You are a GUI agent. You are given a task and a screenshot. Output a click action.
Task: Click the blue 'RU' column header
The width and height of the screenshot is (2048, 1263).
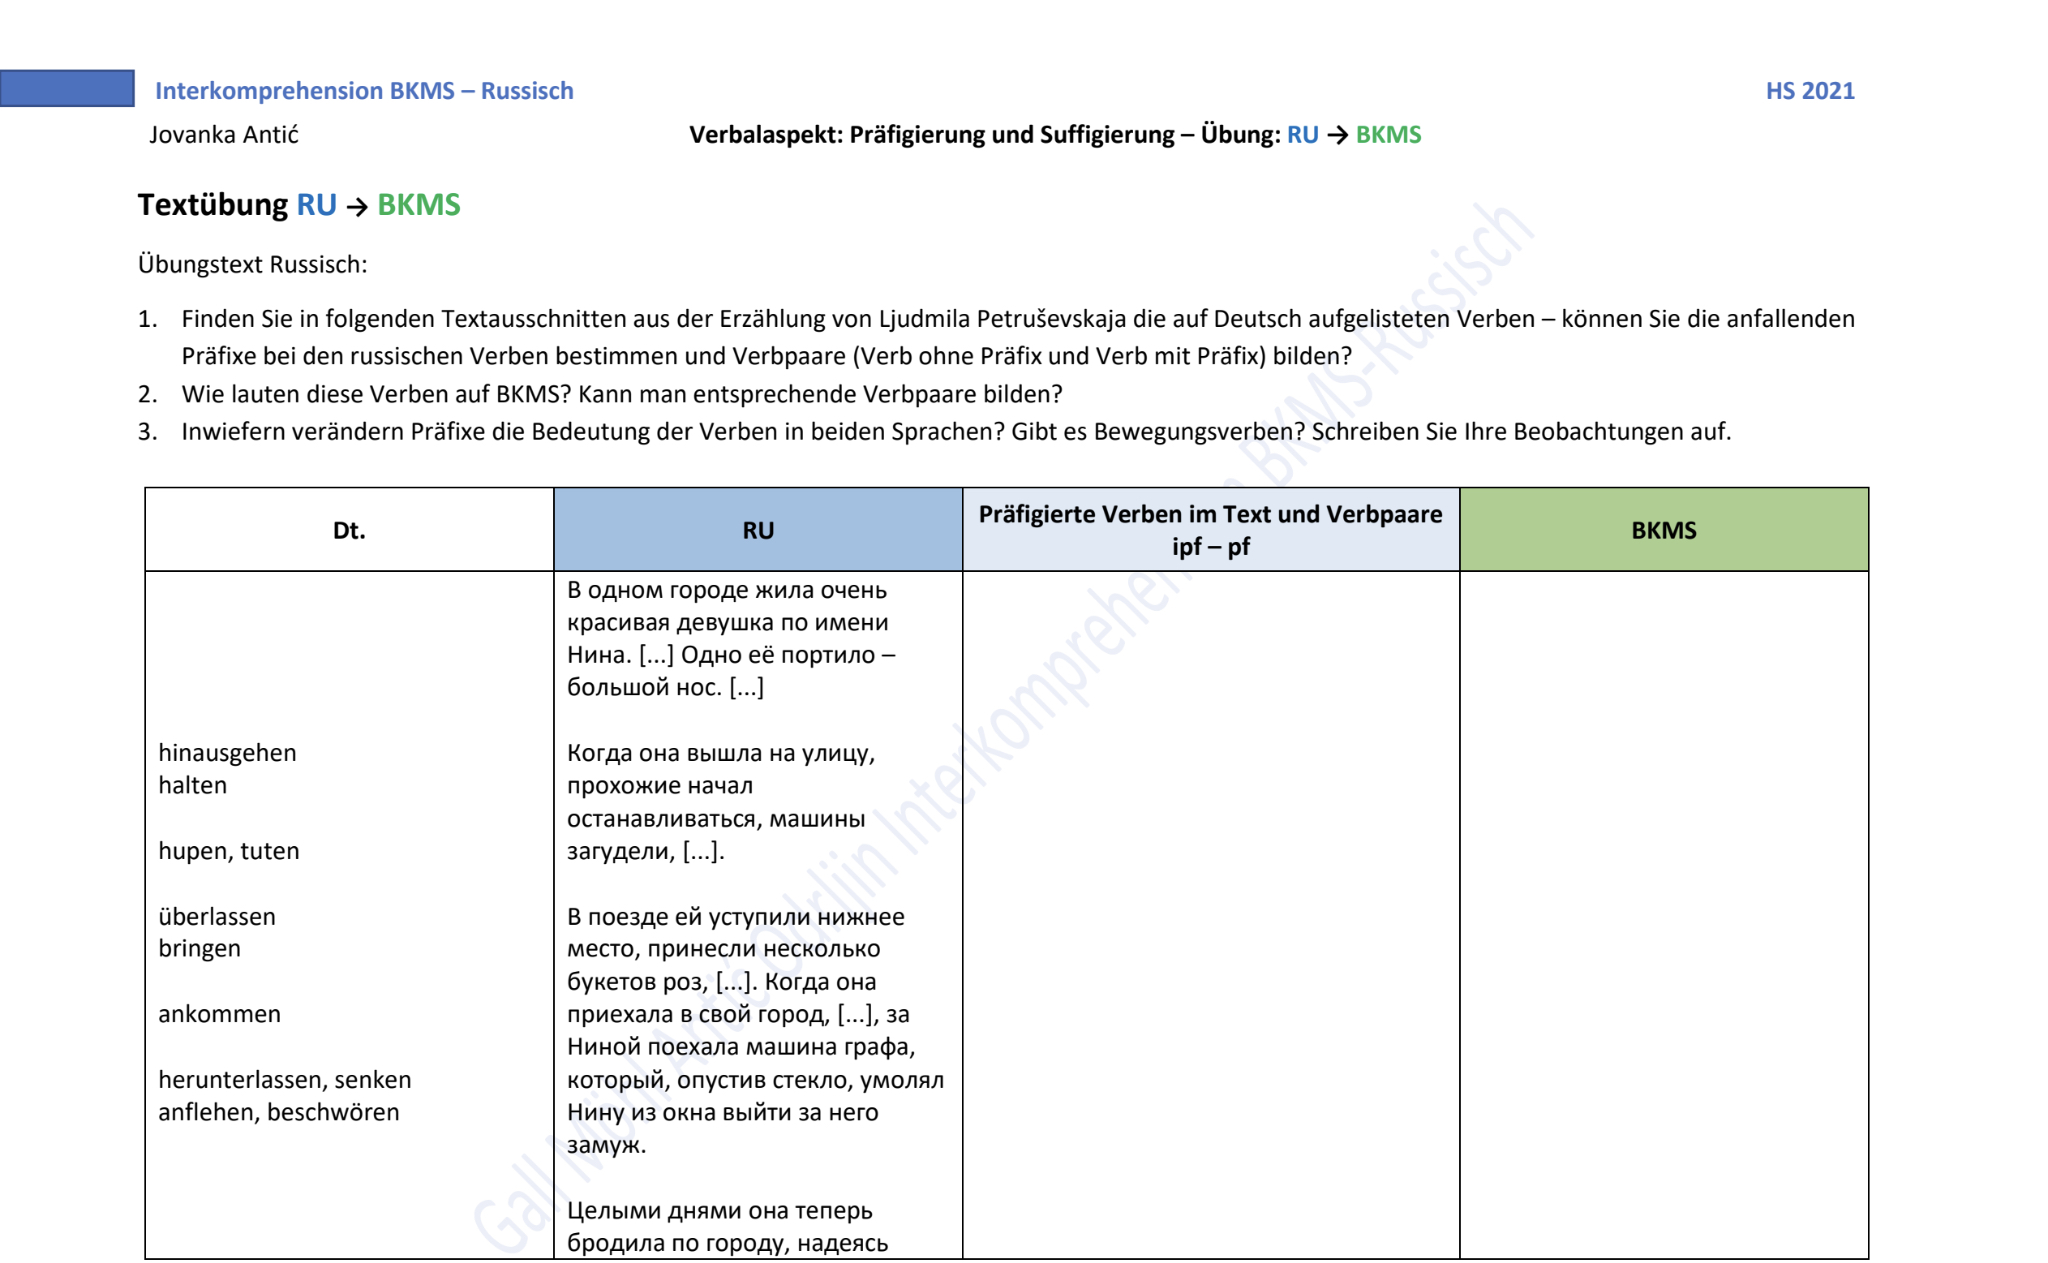[758, 531]
